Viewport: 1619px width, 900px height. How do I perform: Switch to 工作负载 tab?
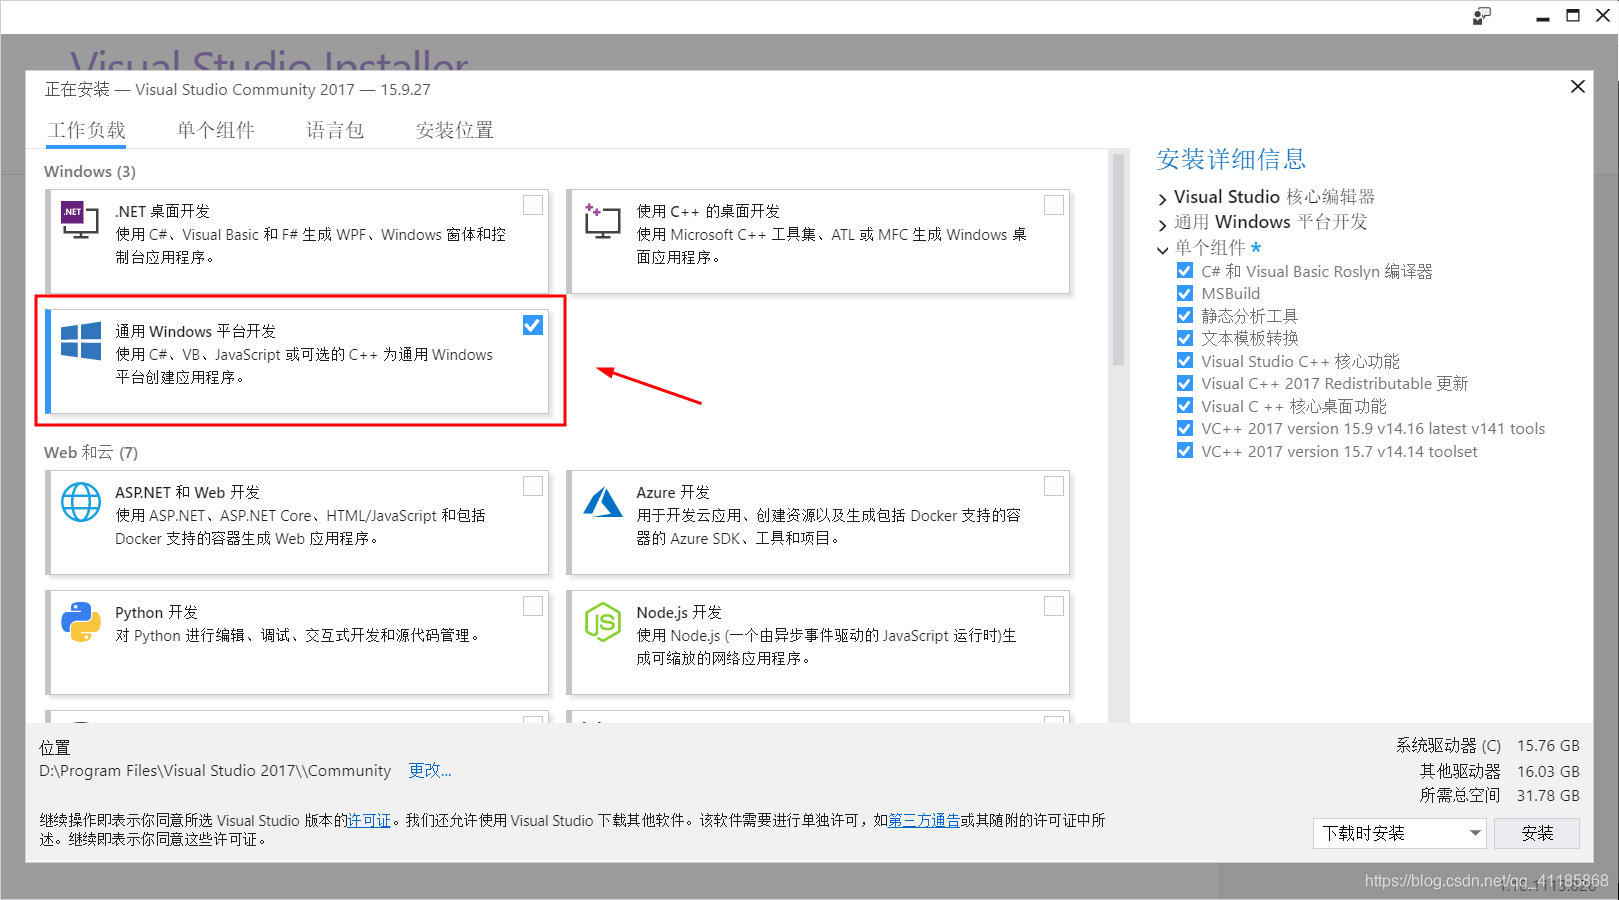pyautogui.click(x=87, y=130)
